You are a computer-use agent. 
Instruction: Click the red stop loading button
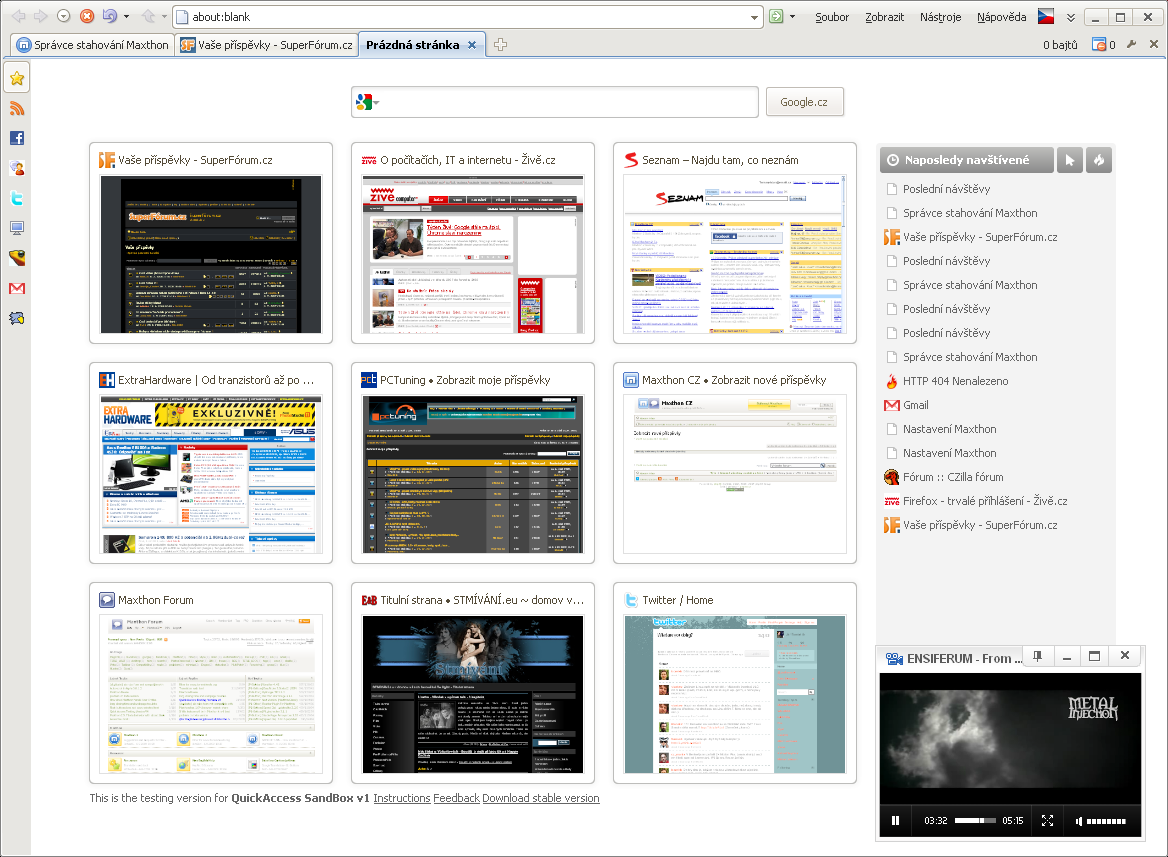(x=87, y=17)
